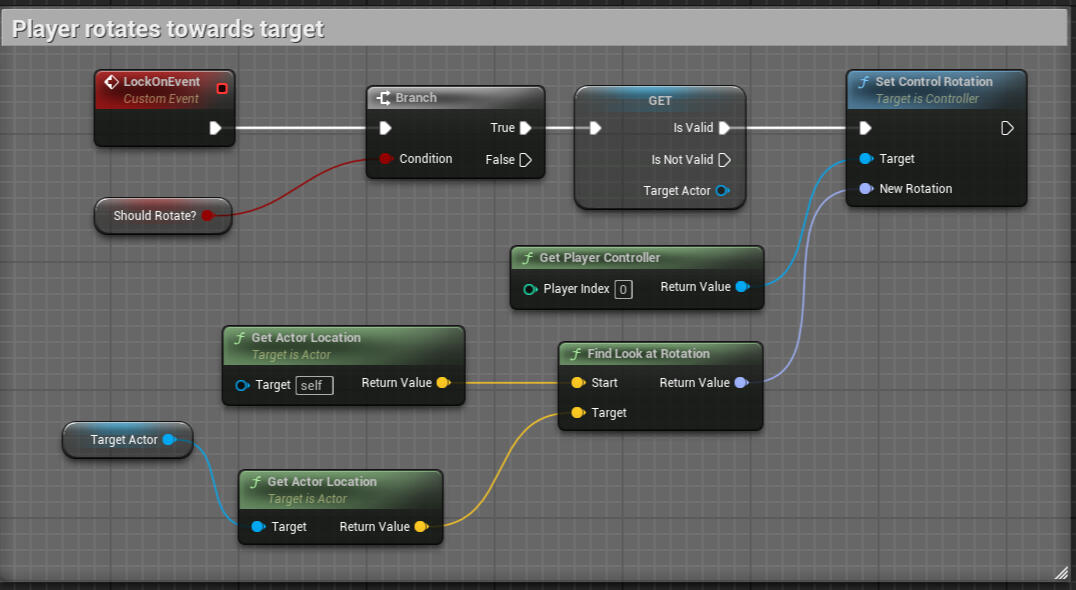Click the Player Index value field
The height and width of the screenshot is (590, 1076).
click(623, 290)
